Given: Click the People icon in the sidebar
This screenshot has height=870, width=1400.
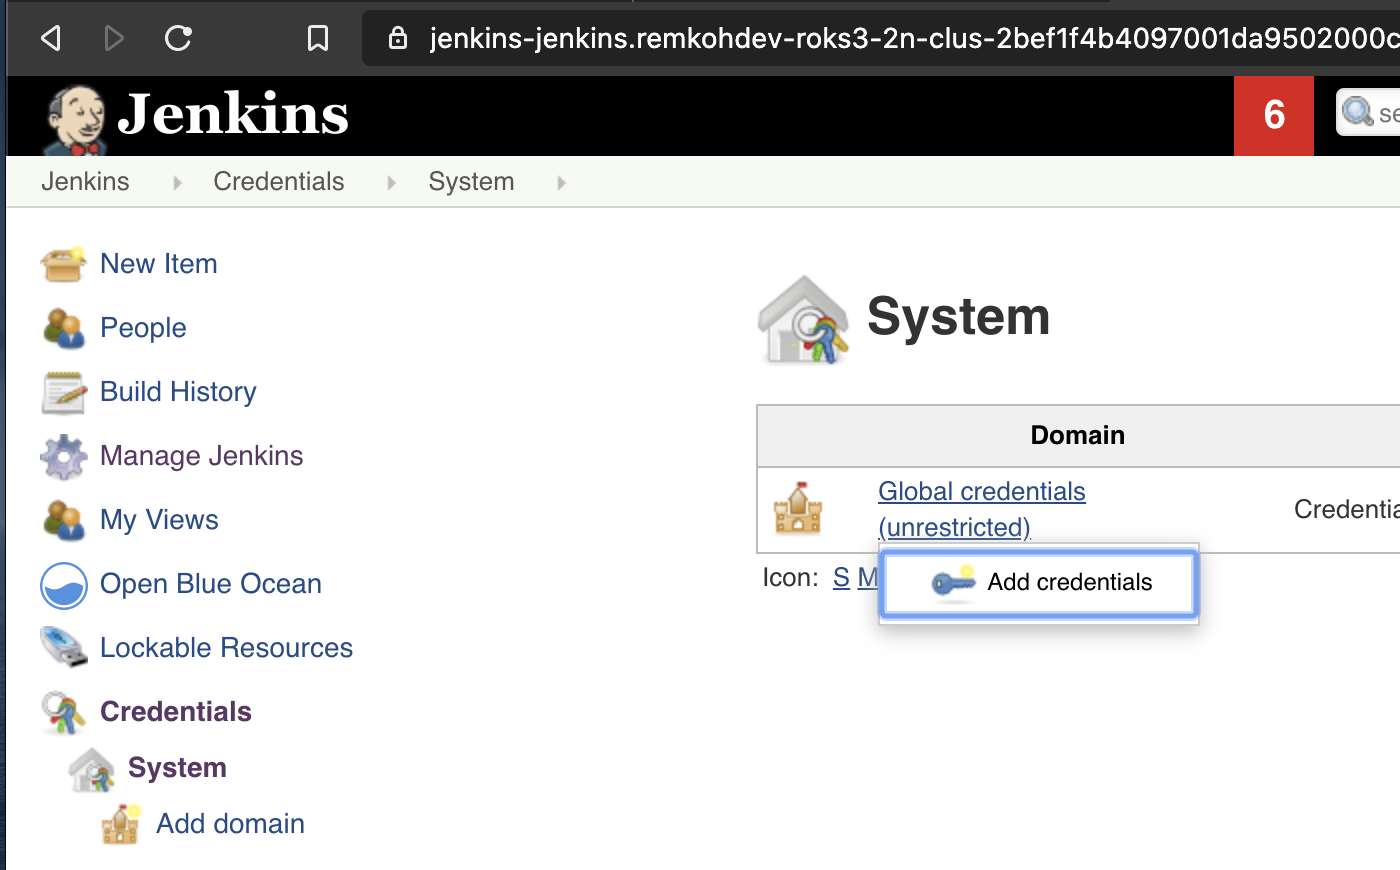Looking at the screenshot, I should pyautogui.click(x=63, y=328).
